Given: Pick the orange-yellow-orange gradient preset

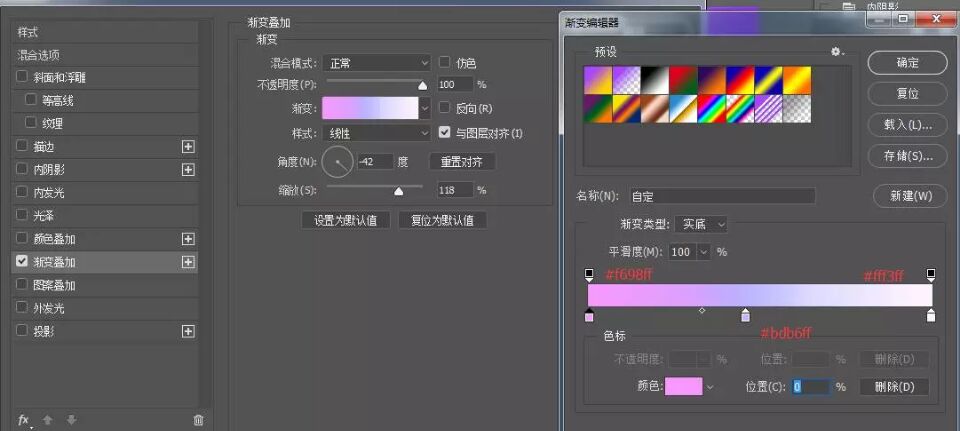Looking at the screenshot, I should click(x=797, y=80).
